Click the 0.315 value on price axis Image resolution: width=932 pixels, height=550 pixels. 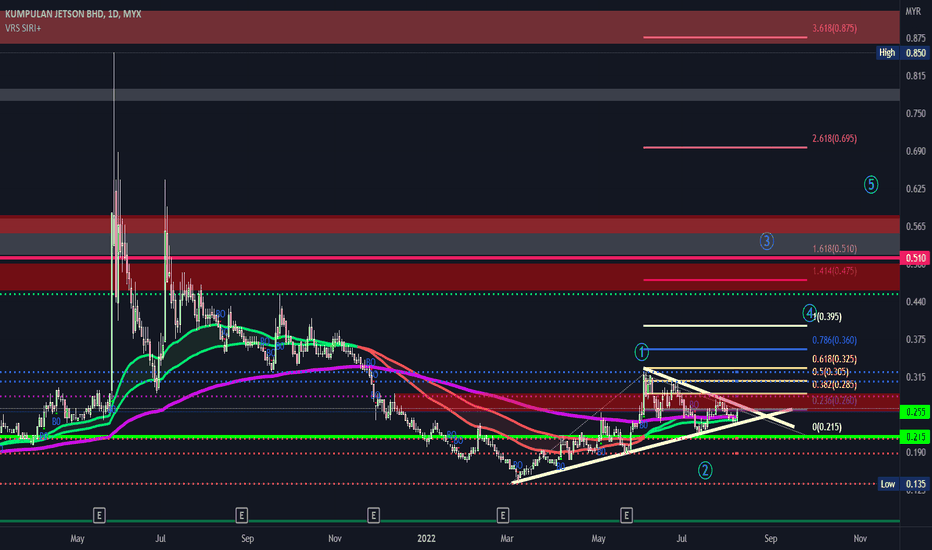915,377
